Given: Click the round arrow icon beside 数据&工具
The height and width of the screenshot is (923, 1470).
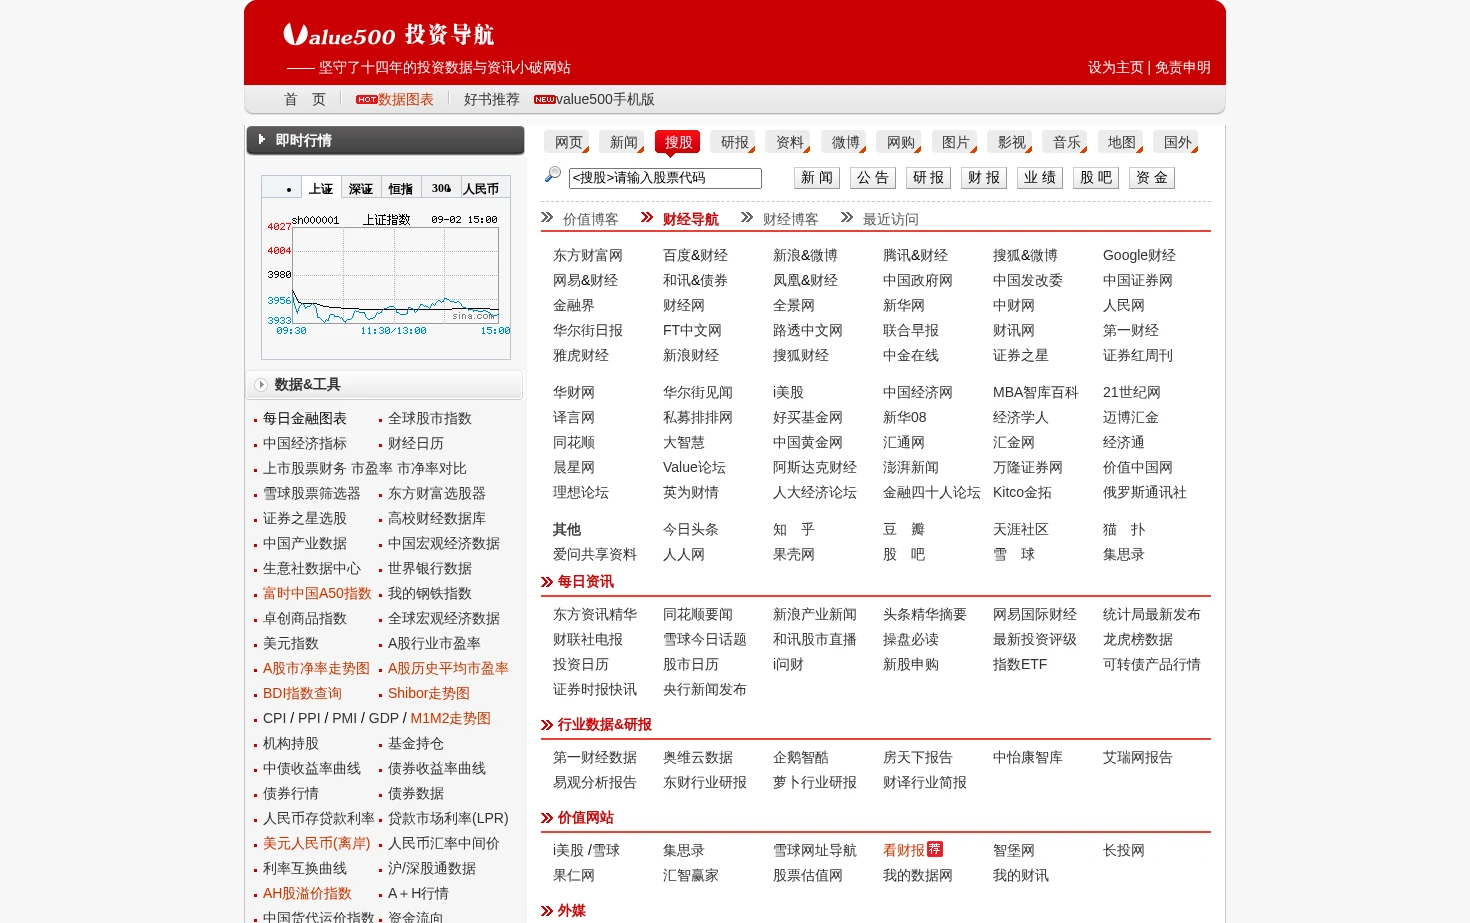Looking at the screenshot, I should (x=261, y=385).
